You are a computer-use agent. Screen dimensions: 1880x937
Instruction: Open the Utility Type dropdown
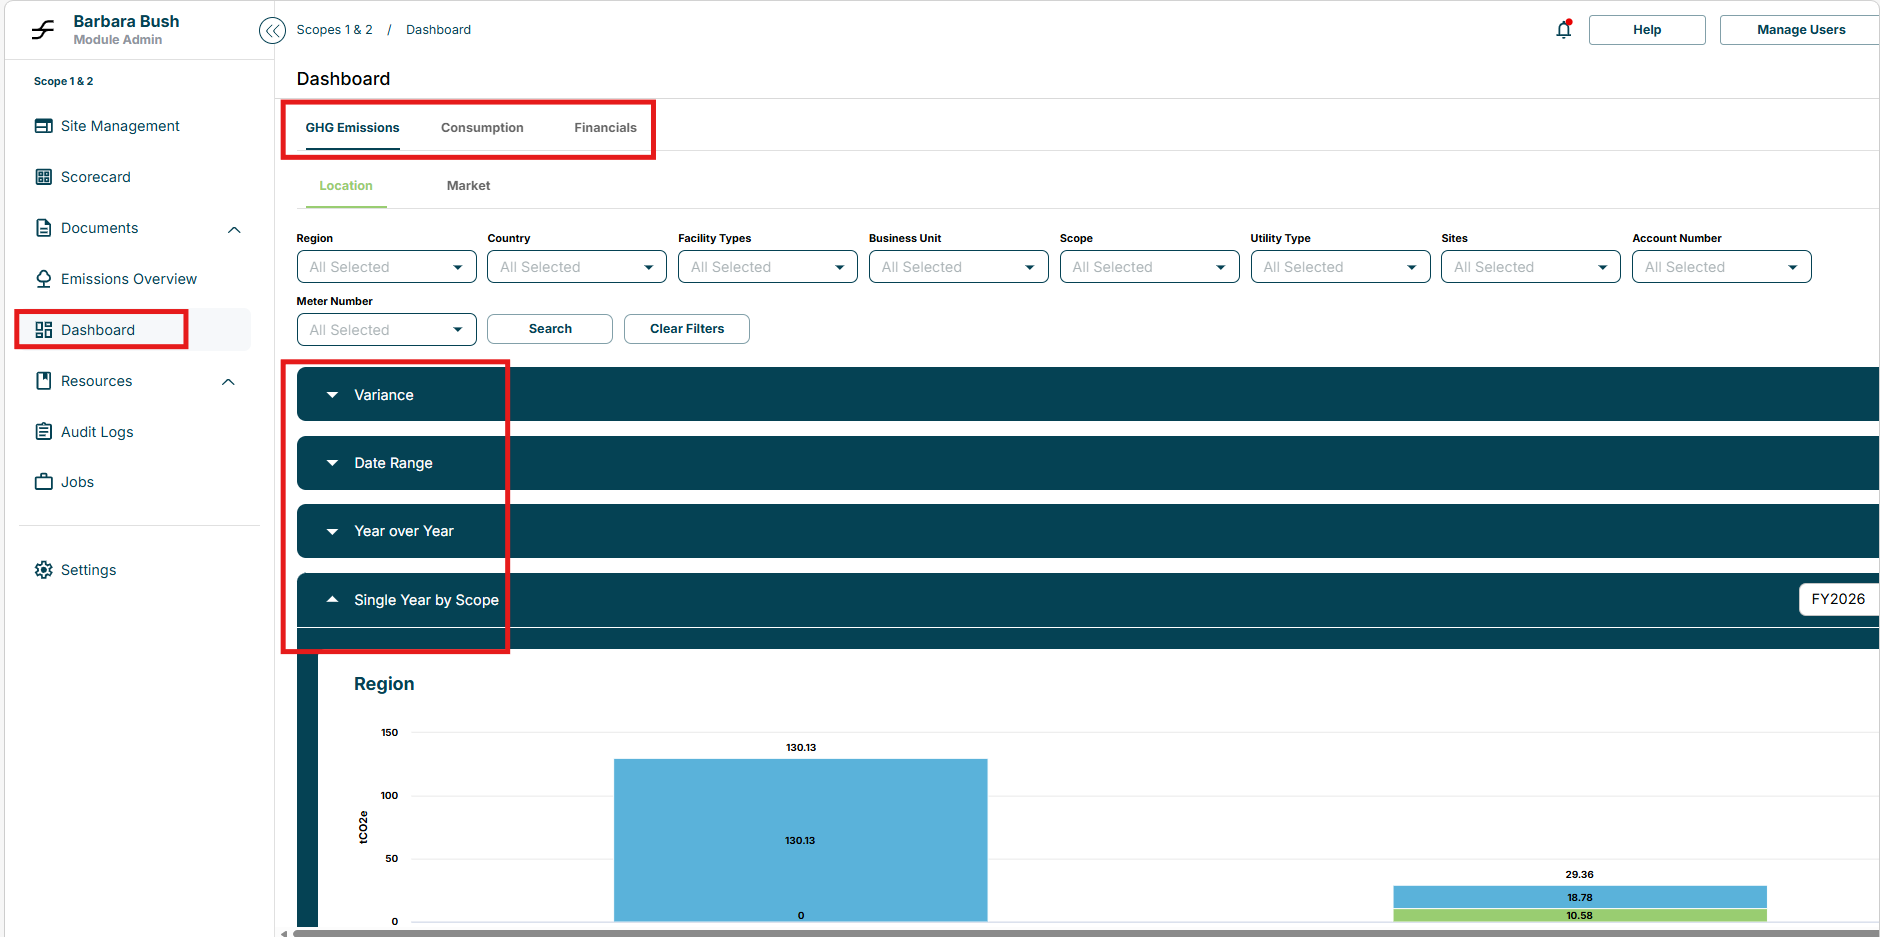[x=1339, y=267]
